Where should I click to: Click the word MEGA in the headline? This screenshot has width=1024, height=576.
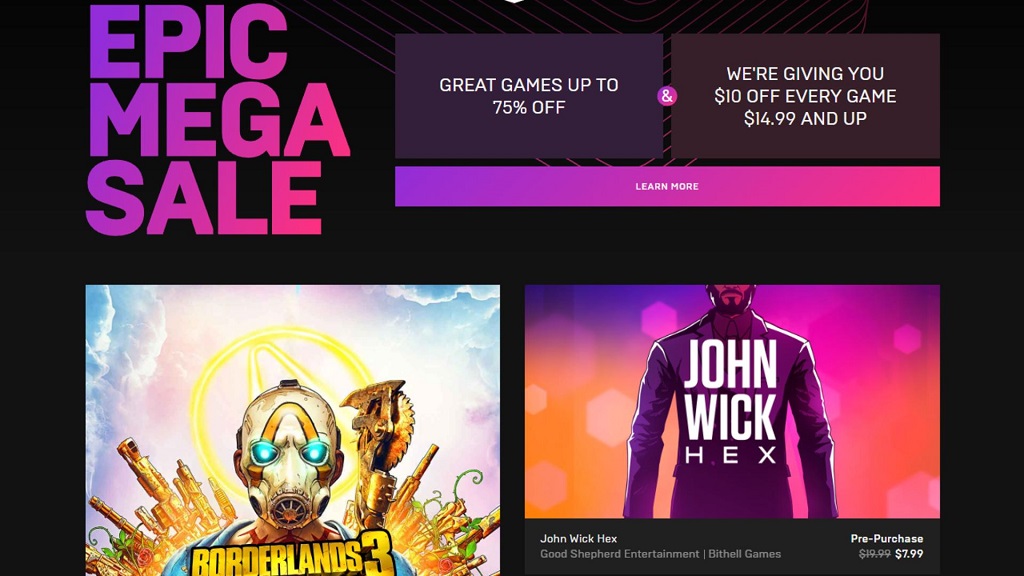219,120
